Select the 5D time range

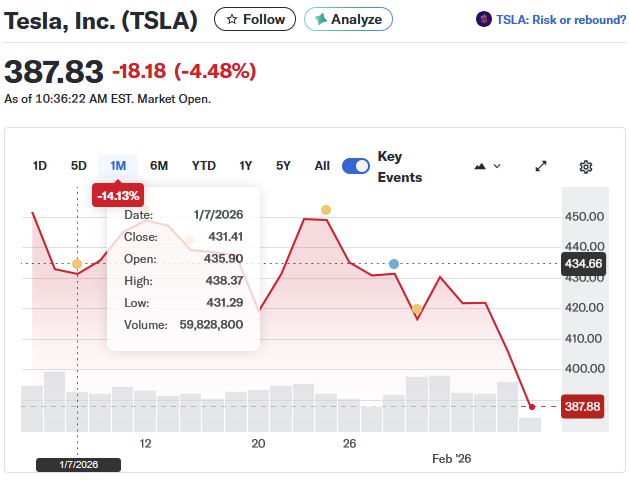click(79, 166)
